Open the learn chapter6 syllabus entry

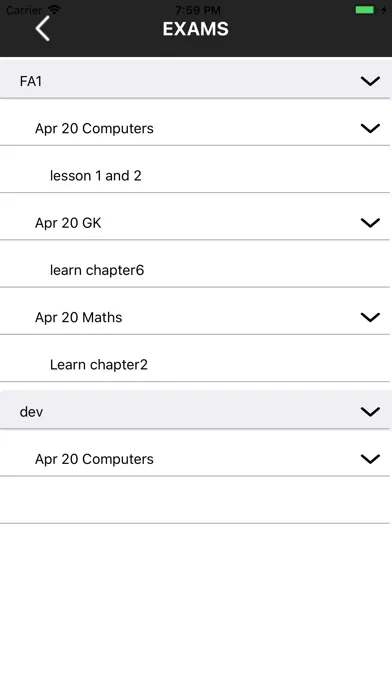click(97, 270)
